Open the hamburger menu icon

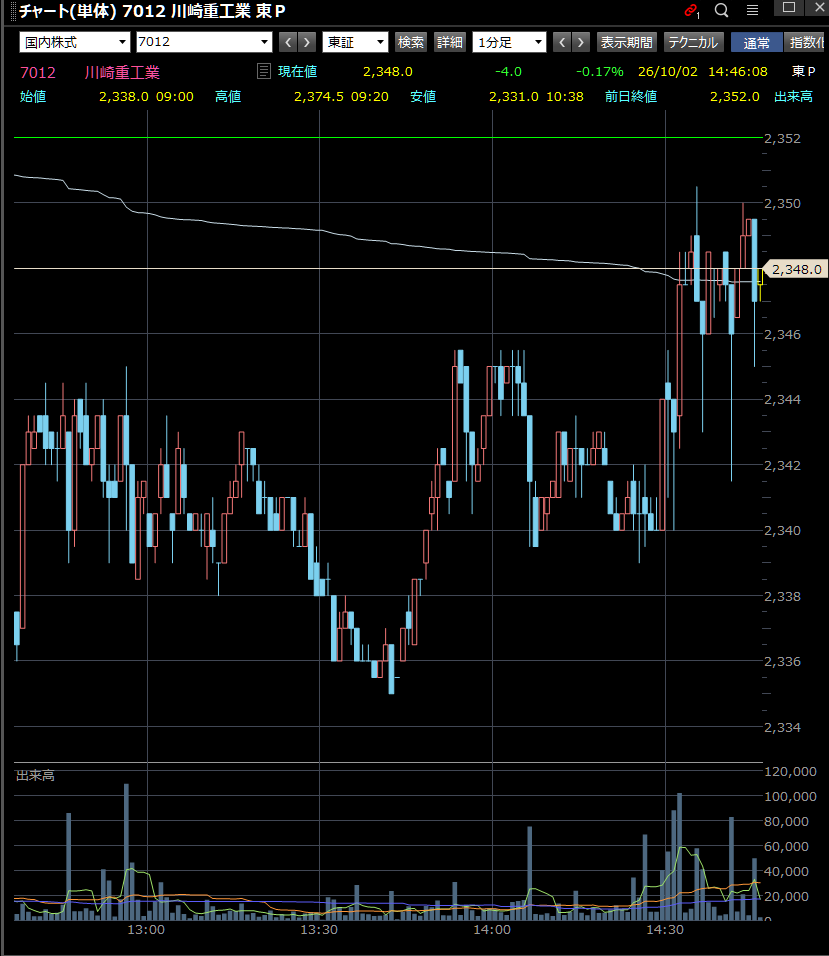[x=752, y=10]
